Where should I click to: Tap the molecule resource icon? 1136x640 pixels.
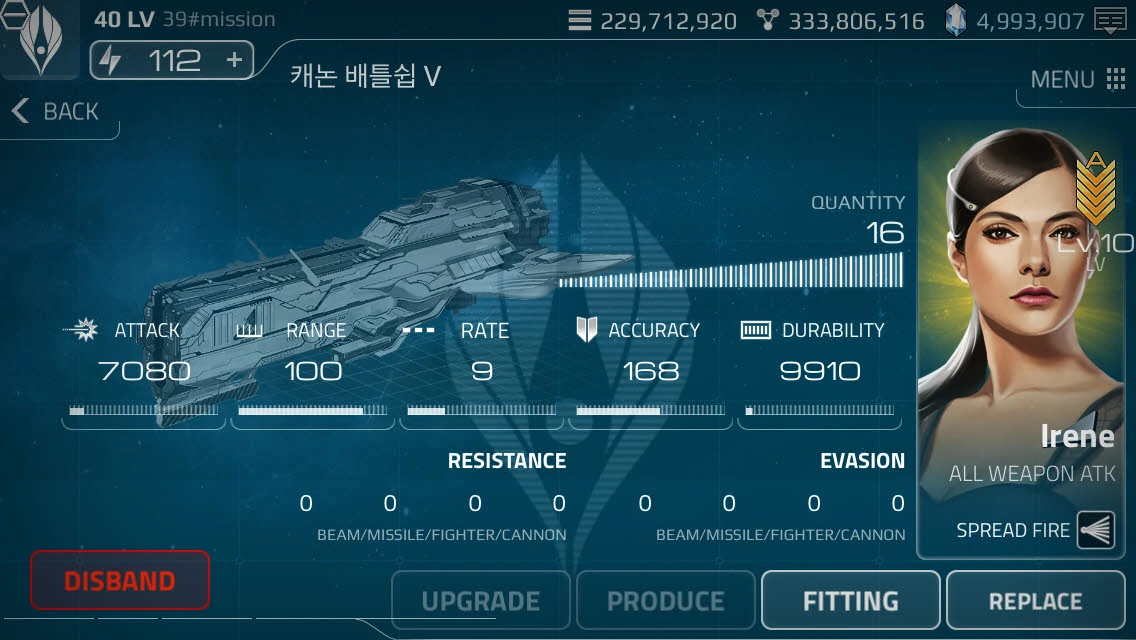[x=767, y=20]
